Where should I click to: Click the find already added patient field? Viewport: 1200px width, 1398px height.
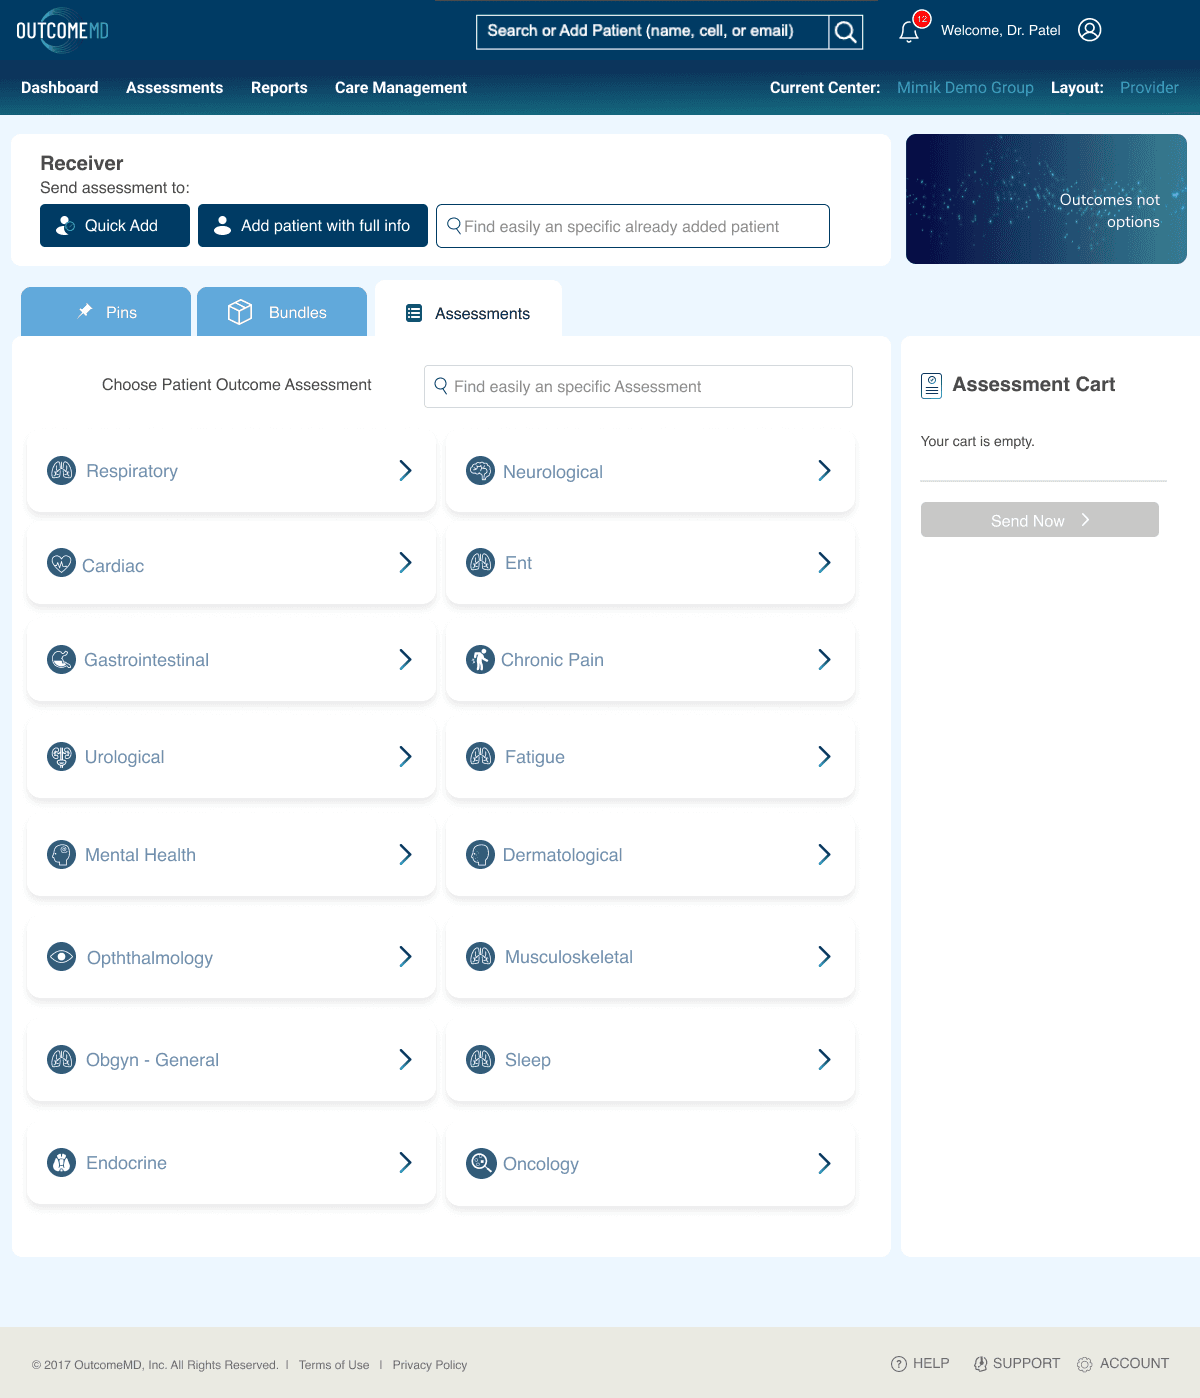point(633,226)
